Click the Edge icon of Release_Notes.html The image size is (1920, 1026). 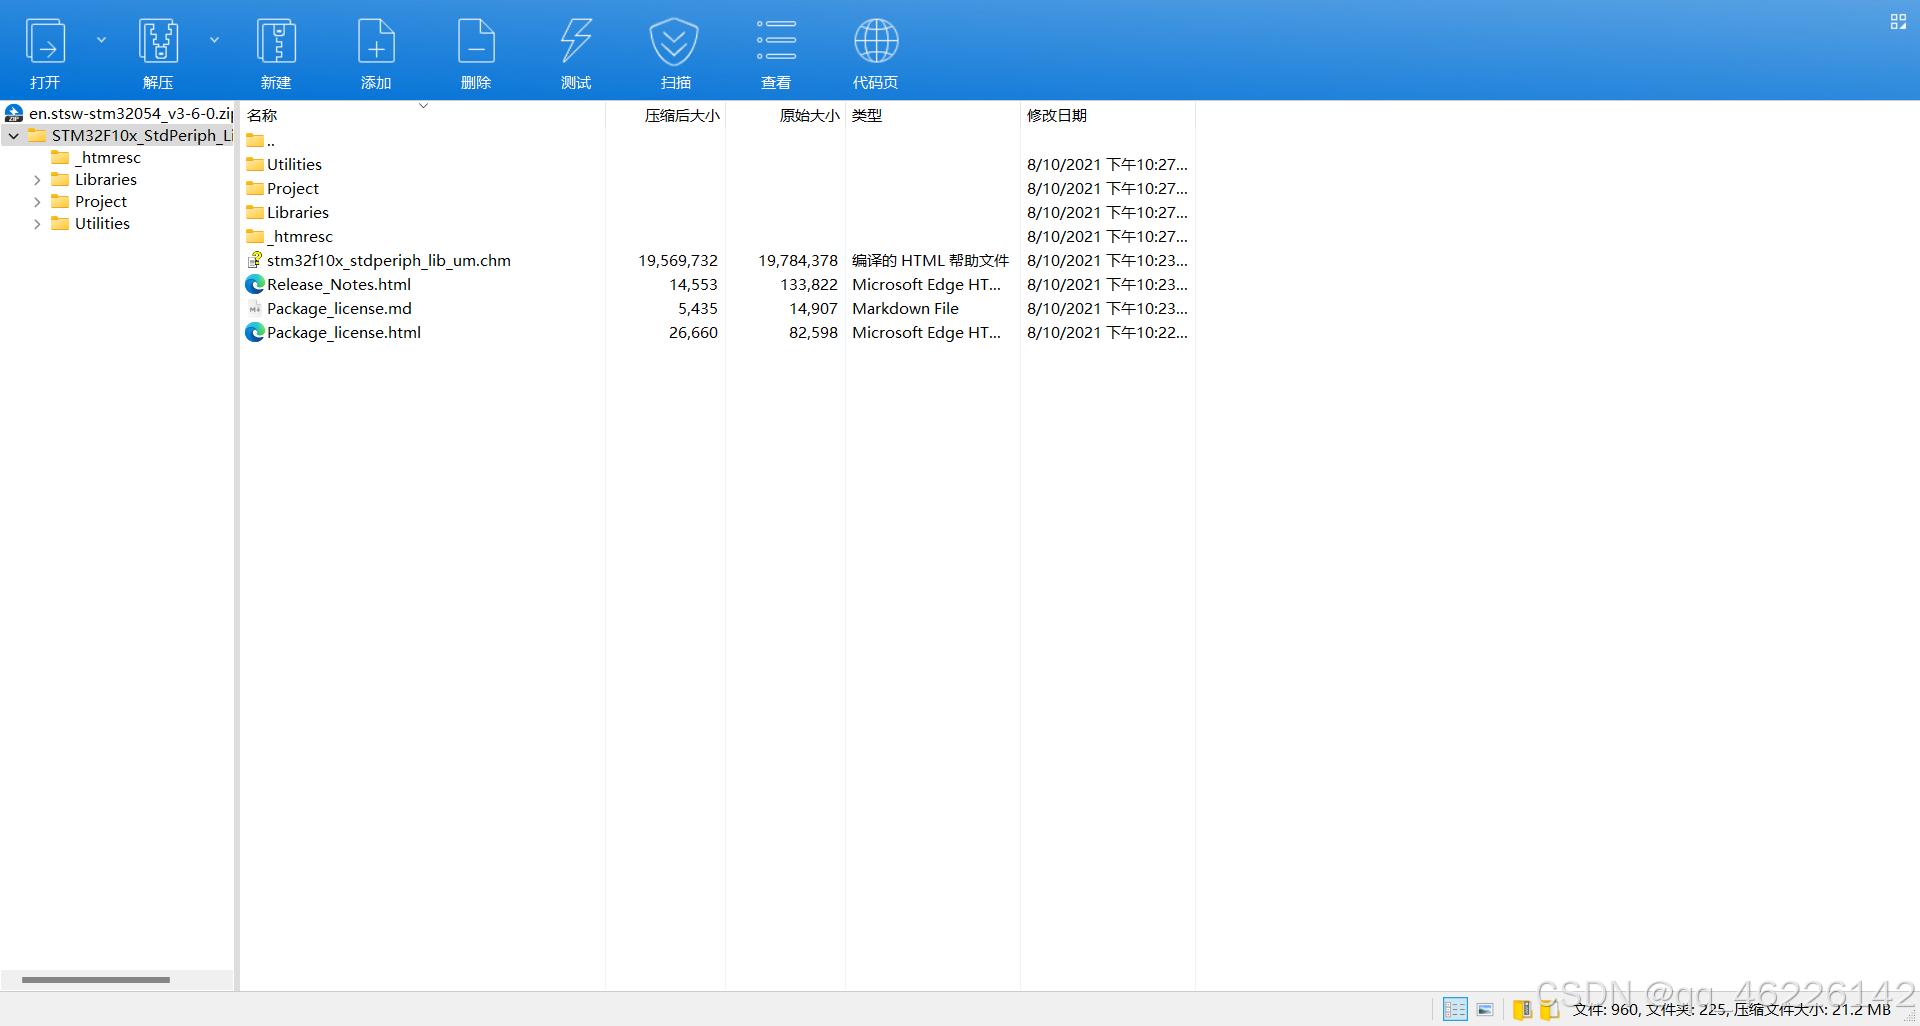point(255,284)
